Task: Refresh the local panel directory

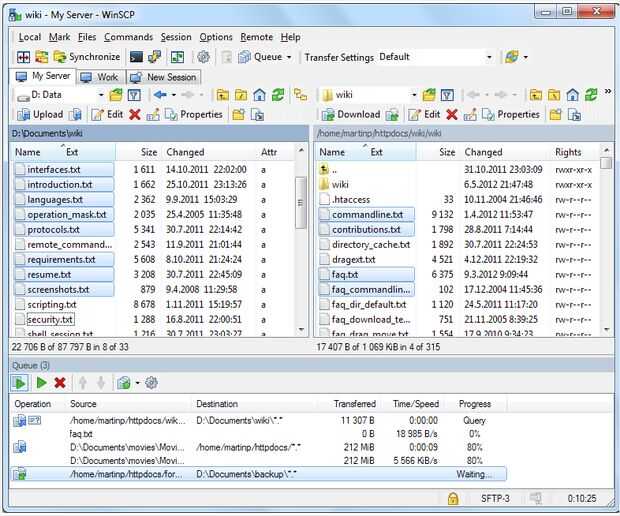Action: coord(278,95)
